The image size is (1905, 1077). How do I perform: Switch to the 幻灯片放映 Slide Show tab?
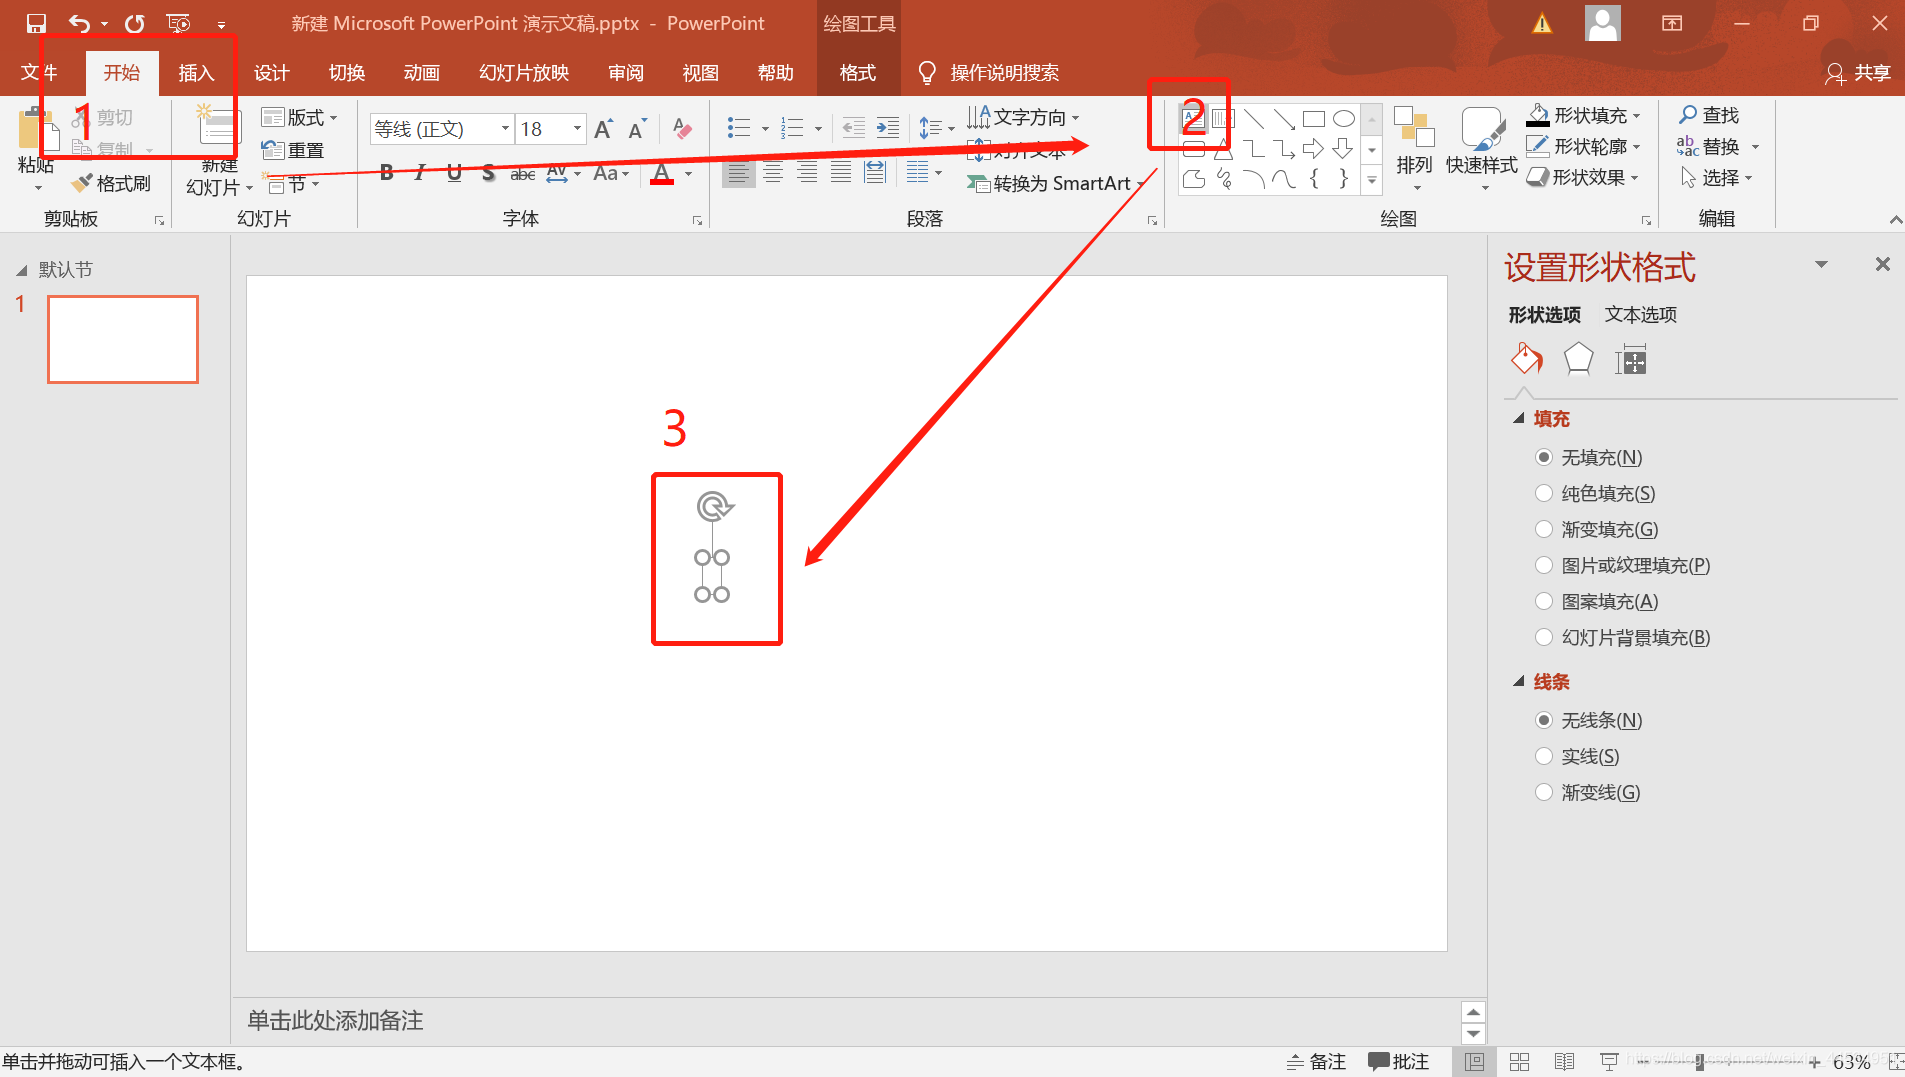coord(523,72)
